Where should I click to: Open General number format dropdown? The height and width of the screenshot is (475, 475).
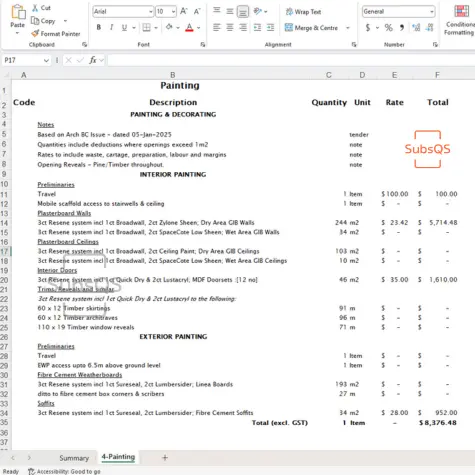(432, 12)
